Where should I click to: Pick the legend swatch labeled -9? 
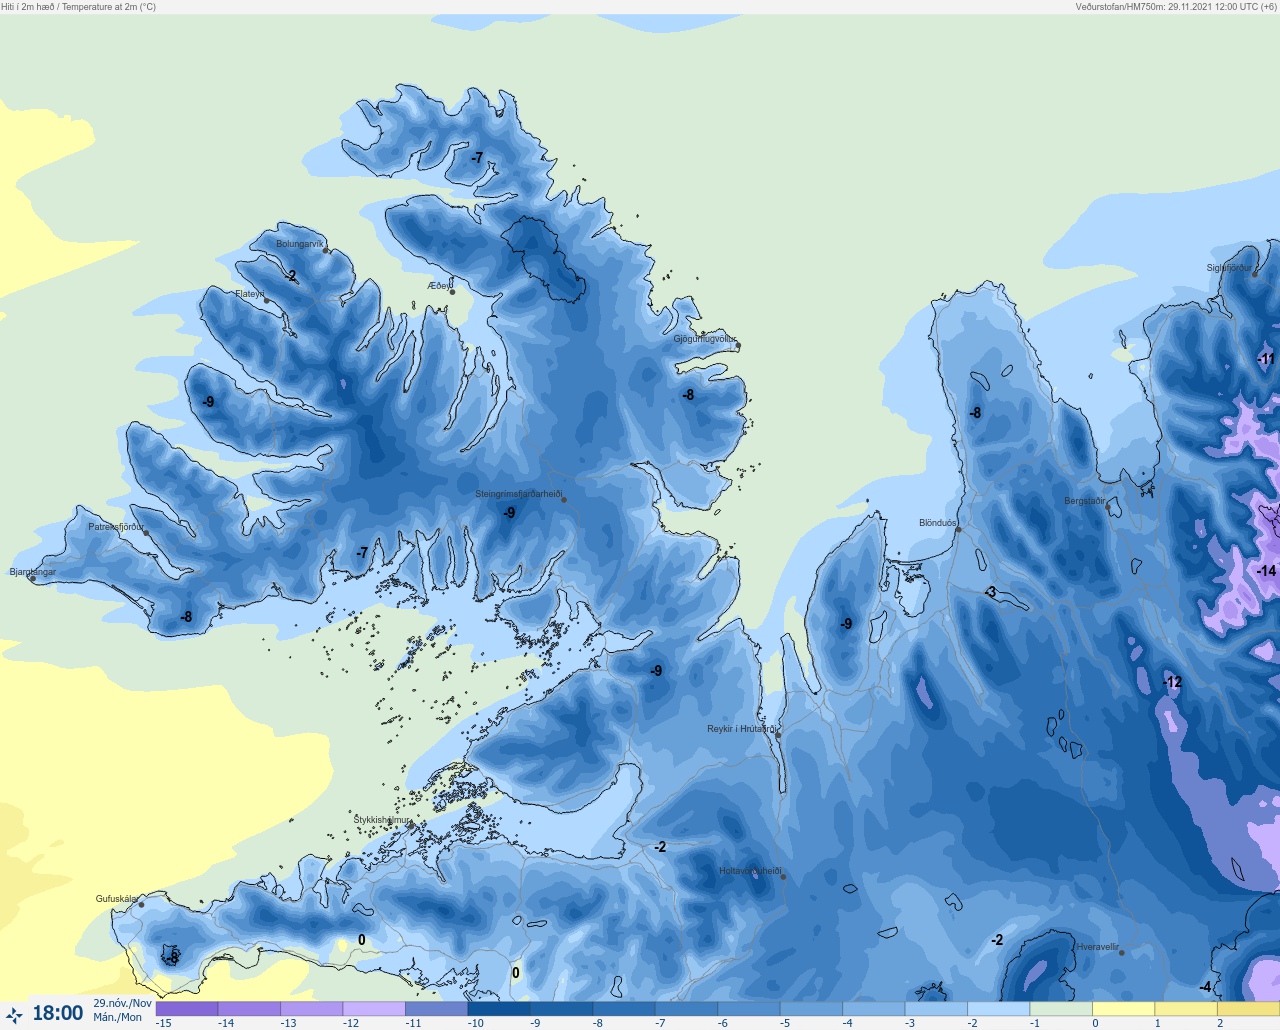pyautogui.click(x=561, y=1010)
